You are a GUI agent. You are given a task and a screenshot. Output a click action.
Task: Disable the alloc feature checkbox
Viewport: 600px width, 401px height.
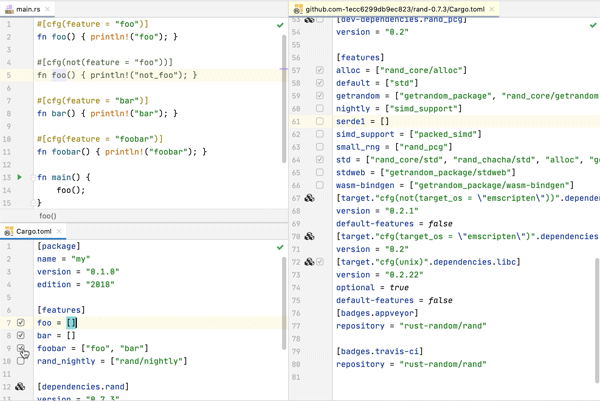pos(320,71)
